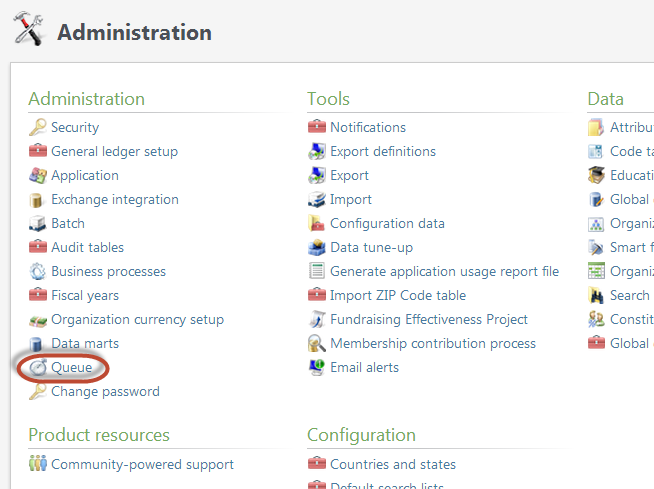Open Fundraising Effectiveness Project

[x=428, y=319]
